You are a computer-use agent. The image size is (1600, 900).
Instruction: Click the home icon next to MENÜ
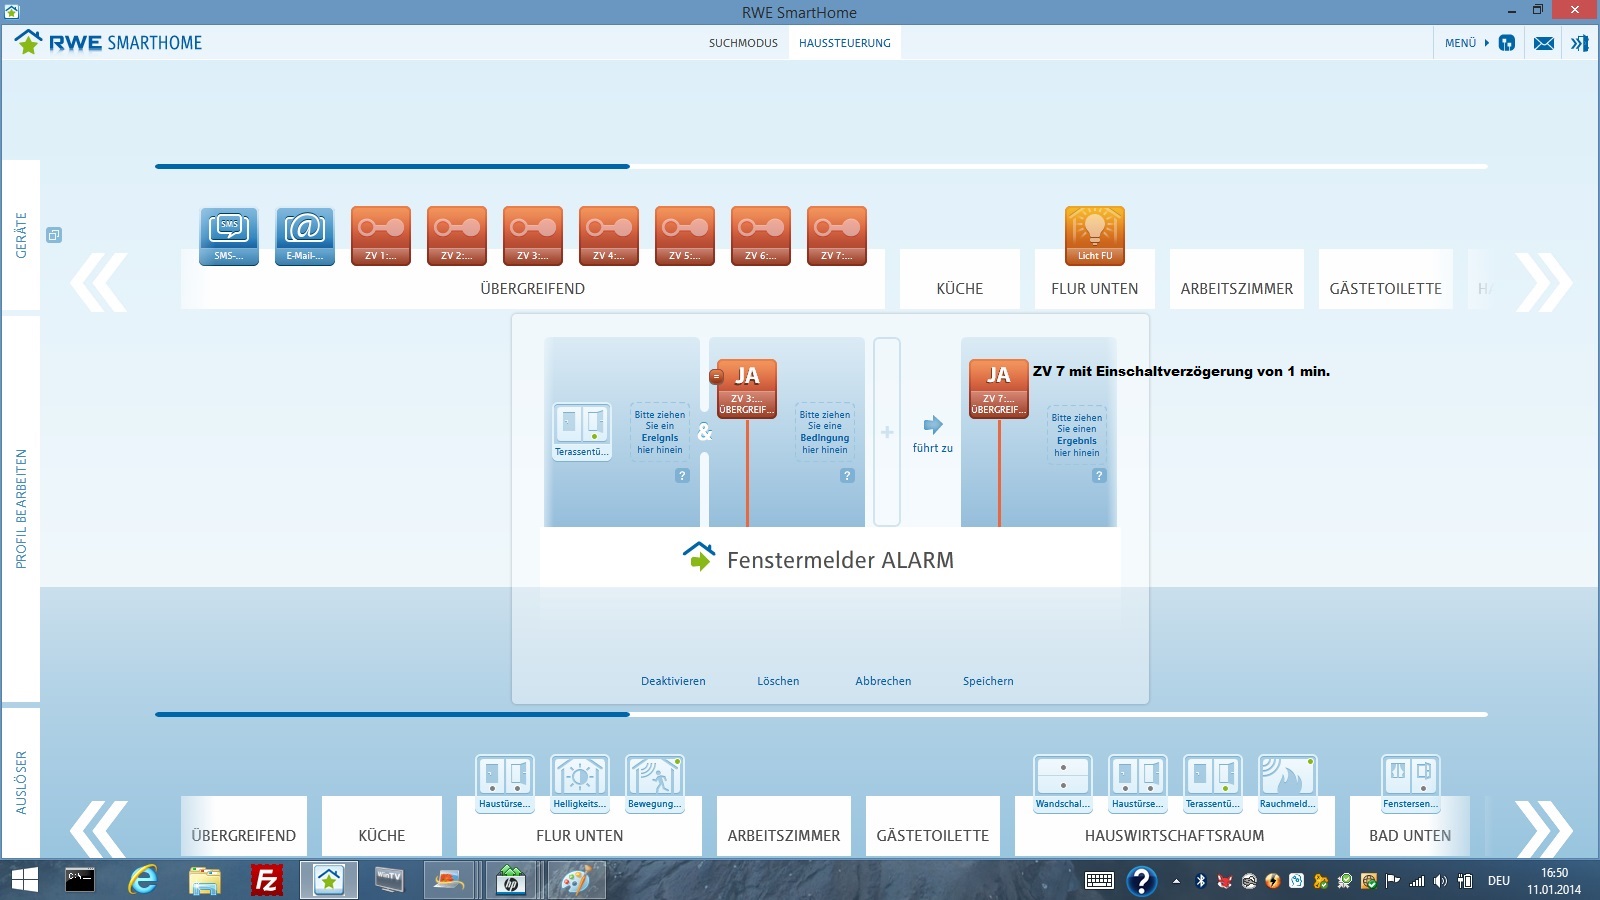[x=1507, y=43]
